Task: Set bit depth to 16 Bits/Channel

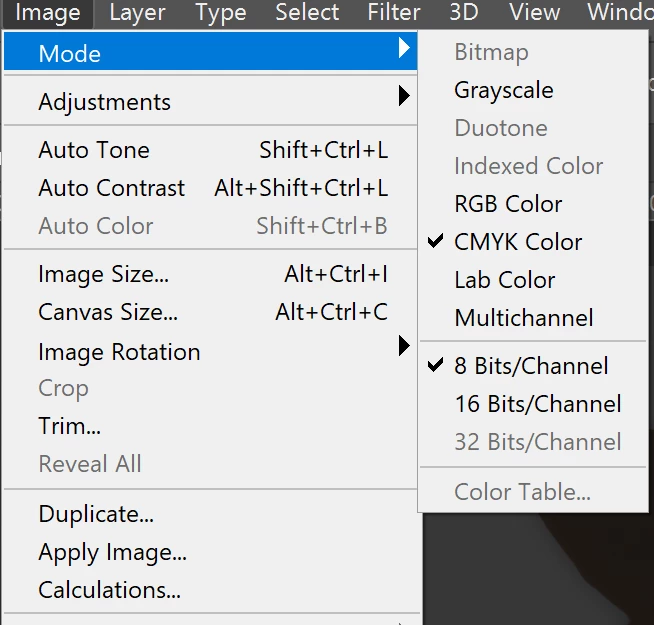Action: [x=537, y=404]
